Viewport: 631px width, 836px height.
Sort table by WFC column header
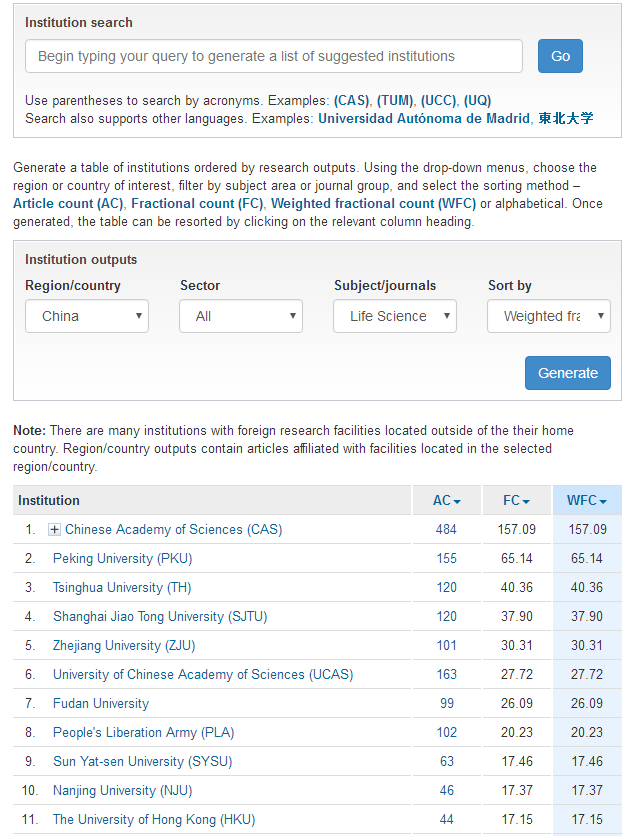tap(587, 501)
